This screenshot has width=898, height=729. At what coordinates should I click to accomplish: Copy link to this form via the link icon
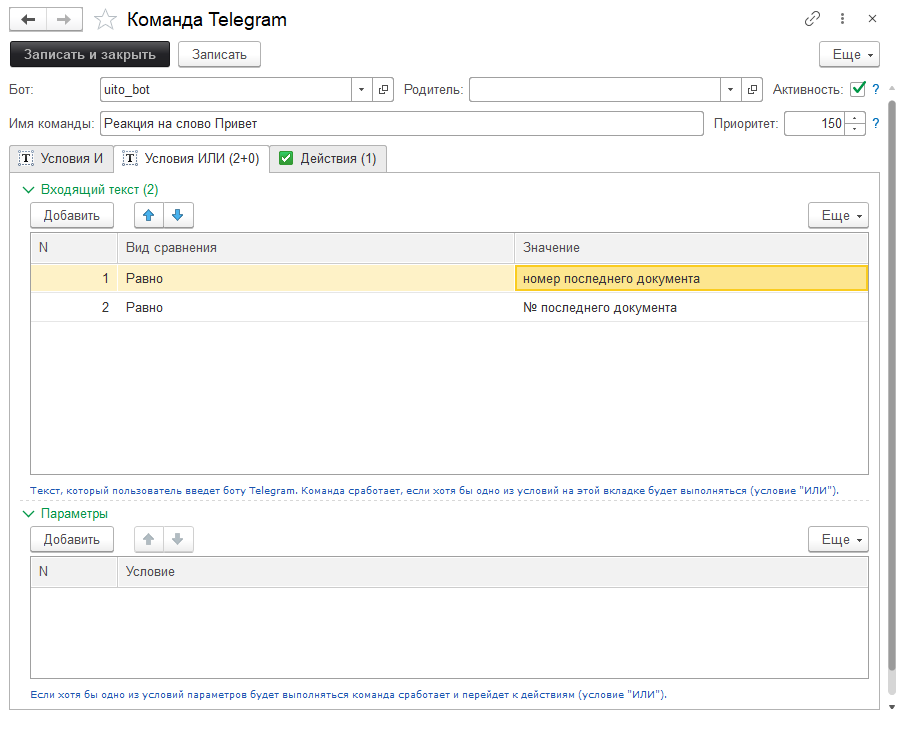[x=812, y=19]
